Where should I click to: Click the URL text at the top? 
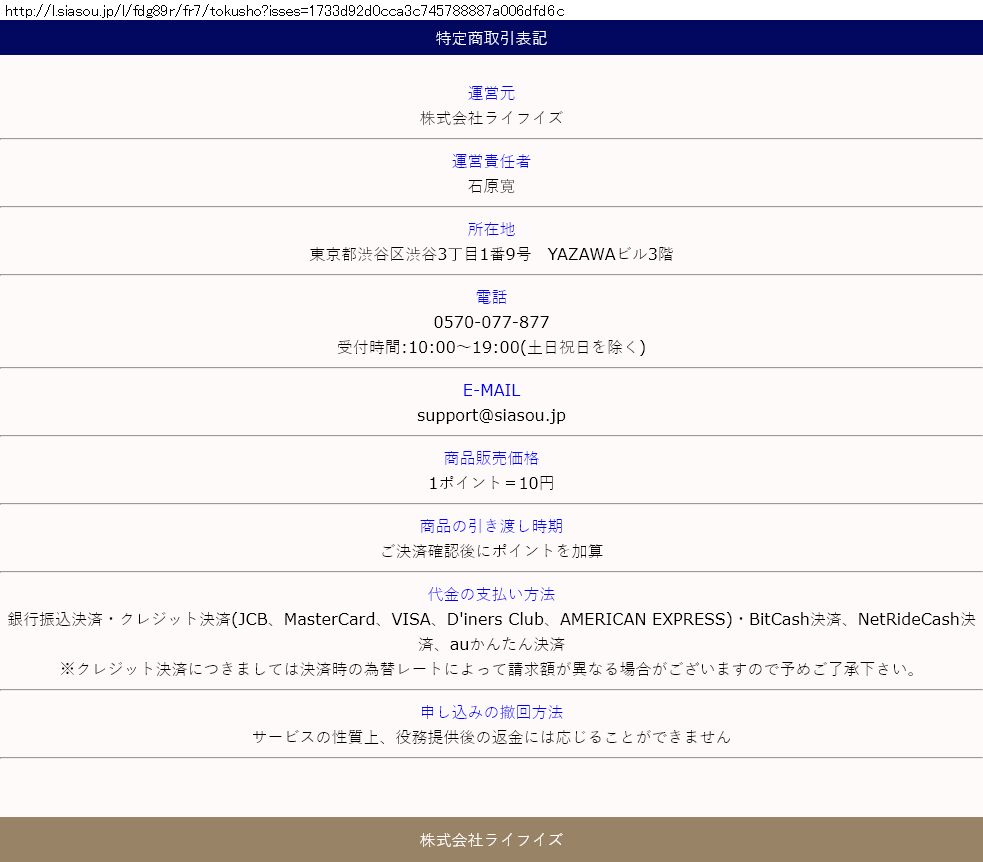pos(284,11)
